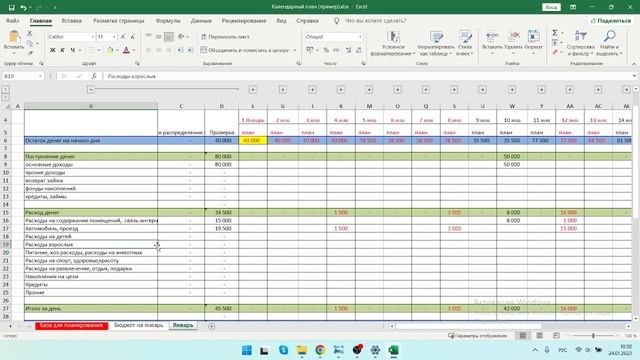Click the Sort and Filter icon
This screenshot has width=640, height=360.
[580, 36]
